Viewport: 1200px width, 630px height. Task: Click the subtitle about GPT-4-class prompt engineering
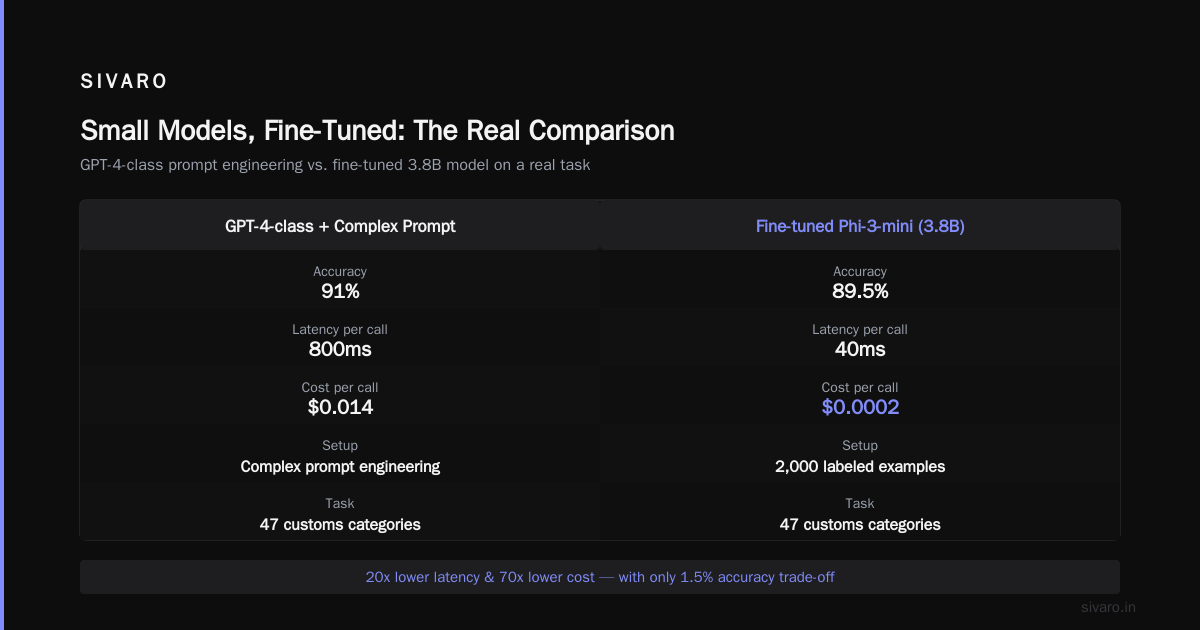[x=335, y=165]
